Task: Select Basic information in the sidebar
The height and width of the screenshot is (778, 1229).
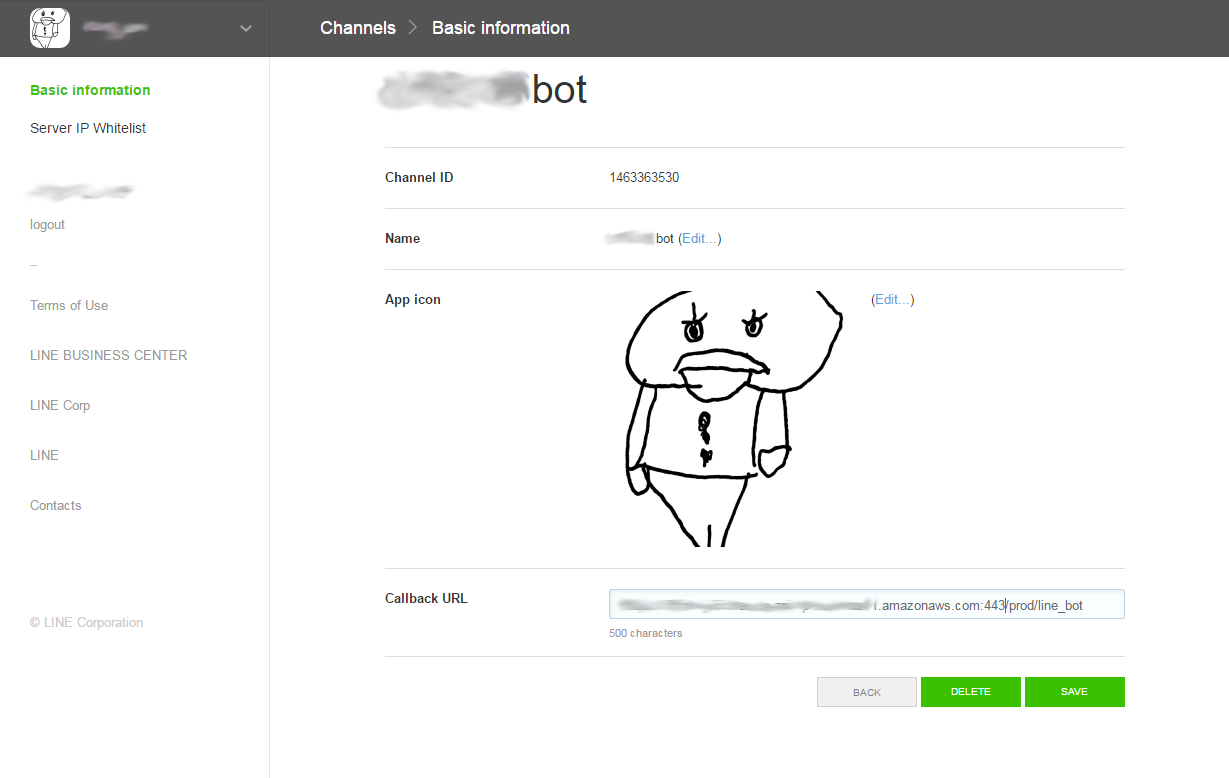Action: pyautogui.click(x=89, y=90)
